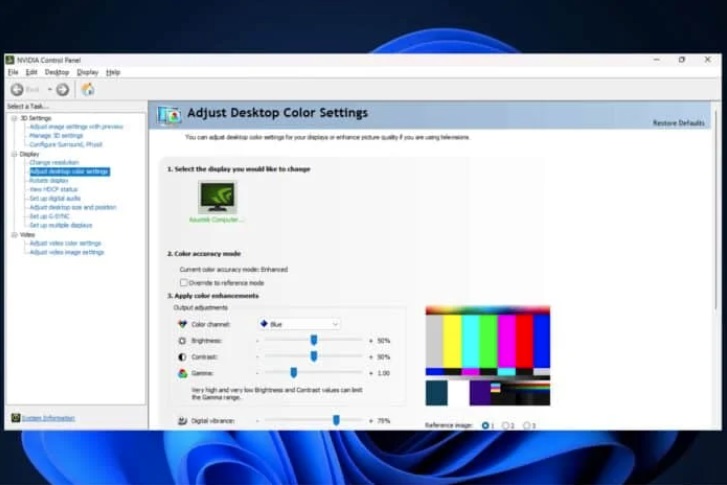
Task: Open Adjust desktop size and position
Action: pyautogui.click(x=73, y=207)
